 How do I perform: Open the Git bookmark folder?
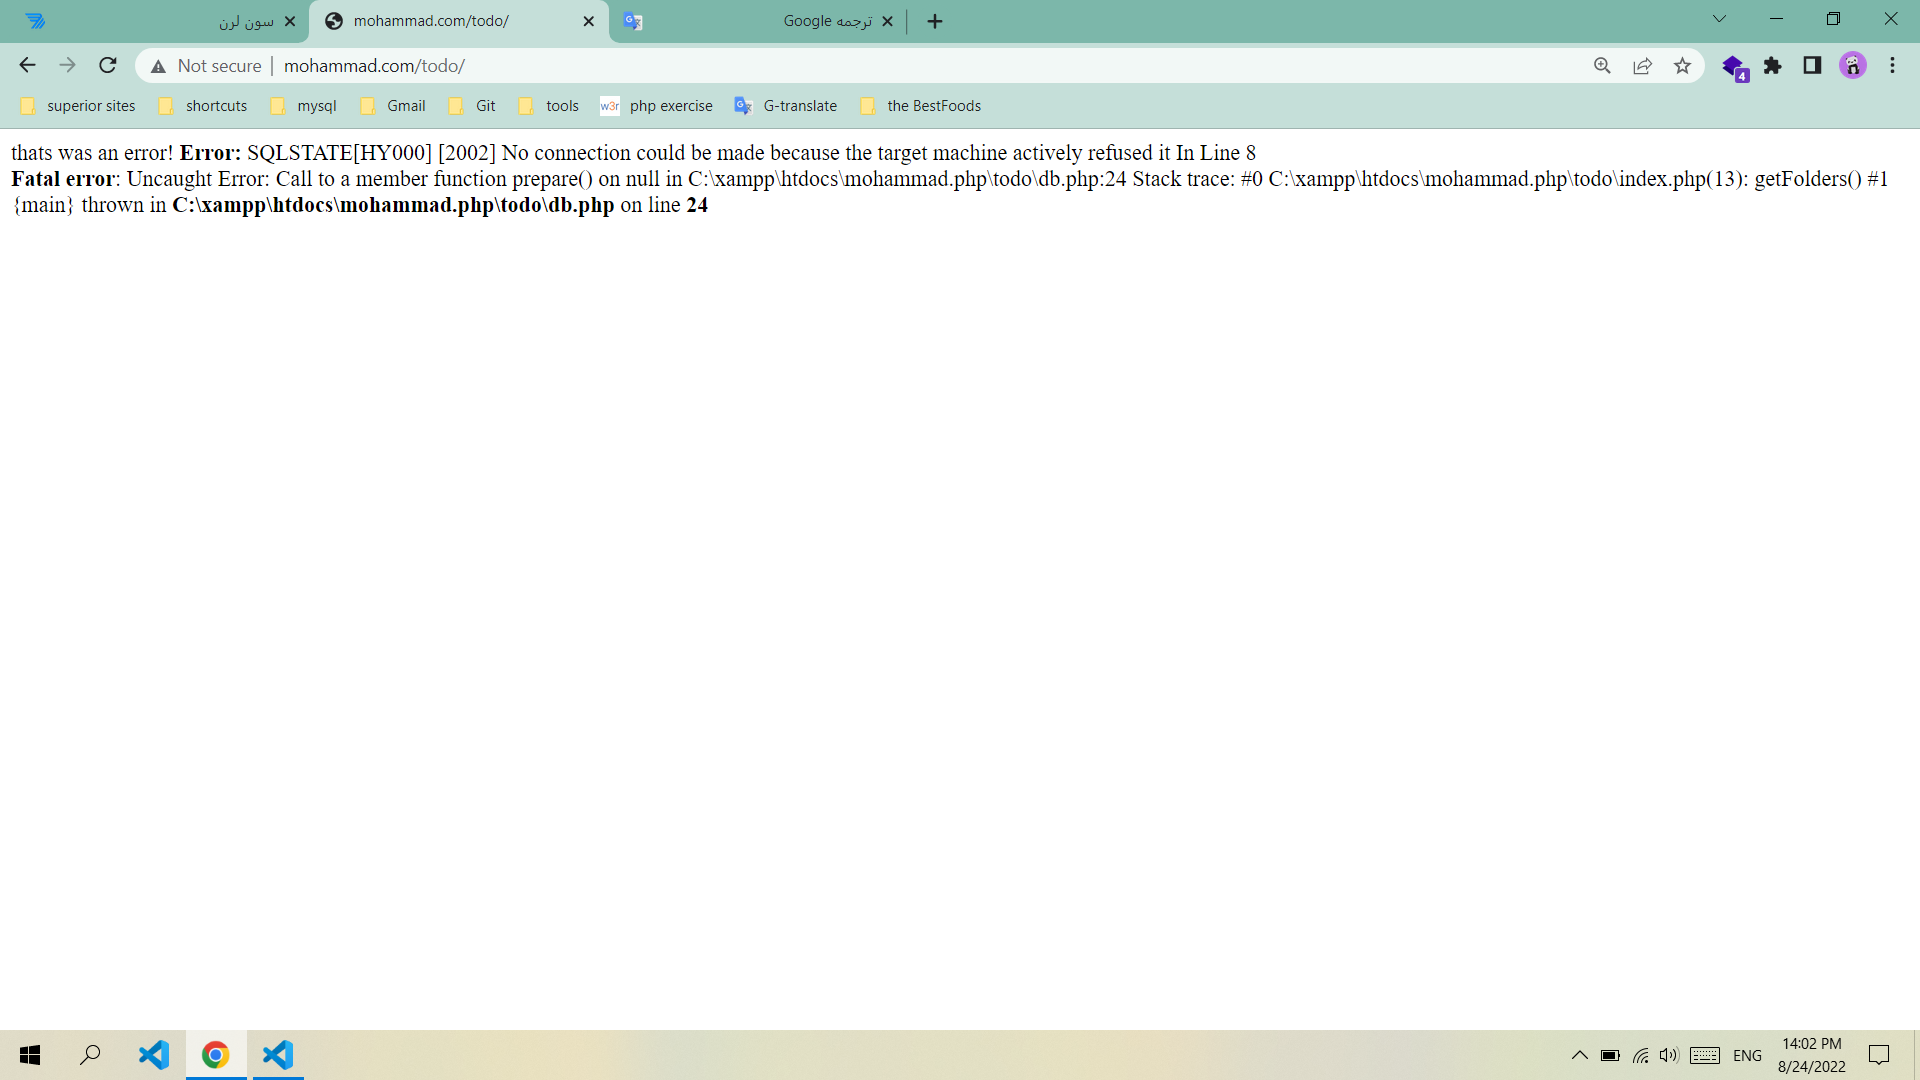(x=472, y=106)
